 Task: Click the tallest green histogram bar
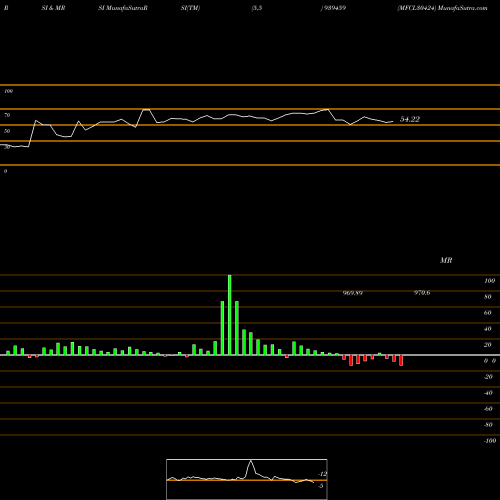(230, 315)
